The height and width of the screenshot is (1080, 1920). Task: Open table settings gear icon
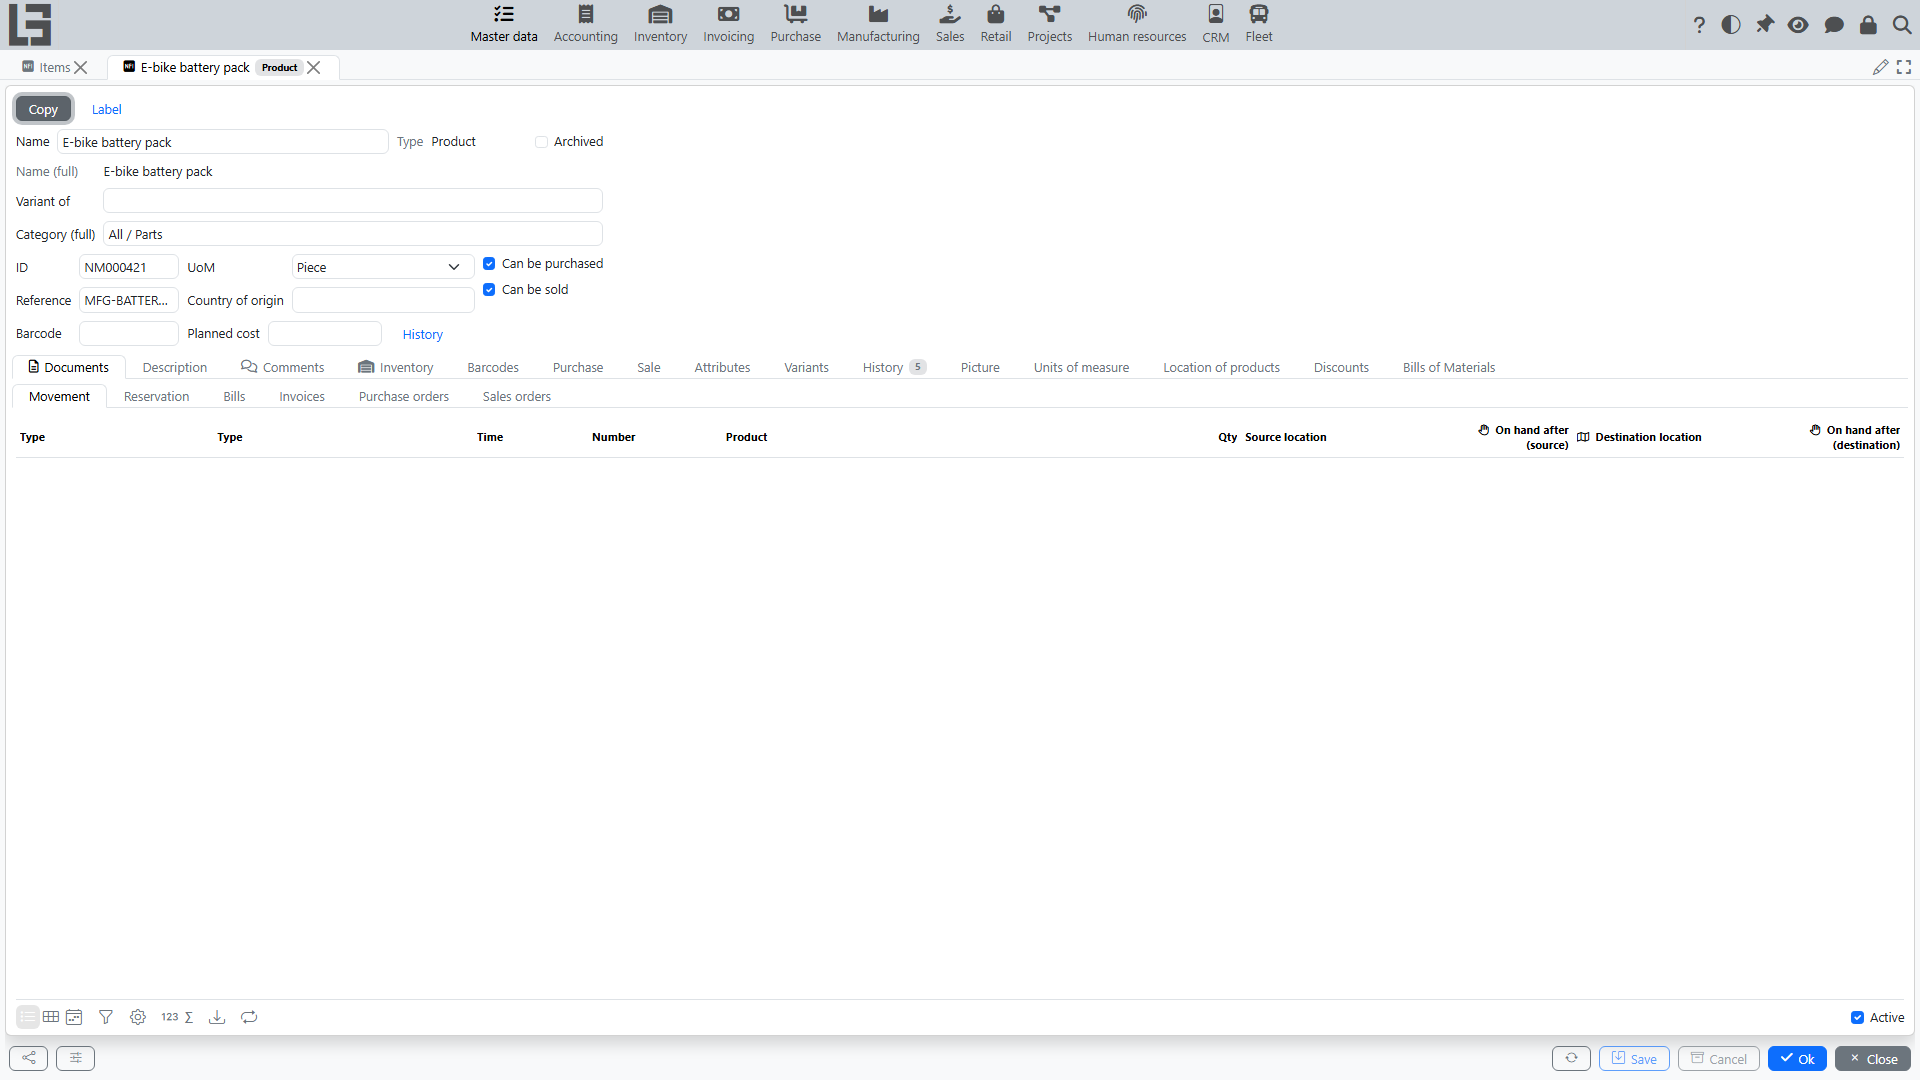pyautogui.click(x=138, y=1017)
